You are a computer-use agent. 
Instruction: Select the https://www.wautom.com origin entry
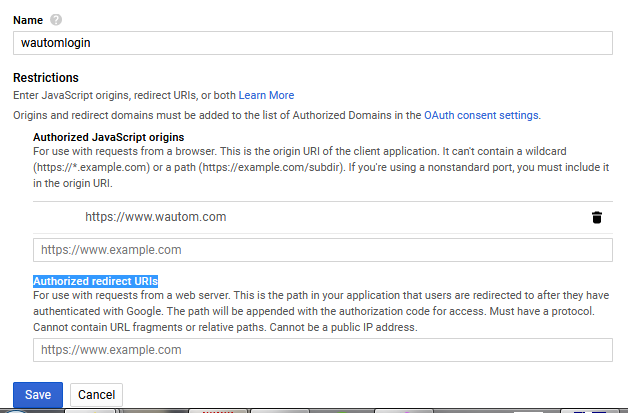click(x=155, y=216)
